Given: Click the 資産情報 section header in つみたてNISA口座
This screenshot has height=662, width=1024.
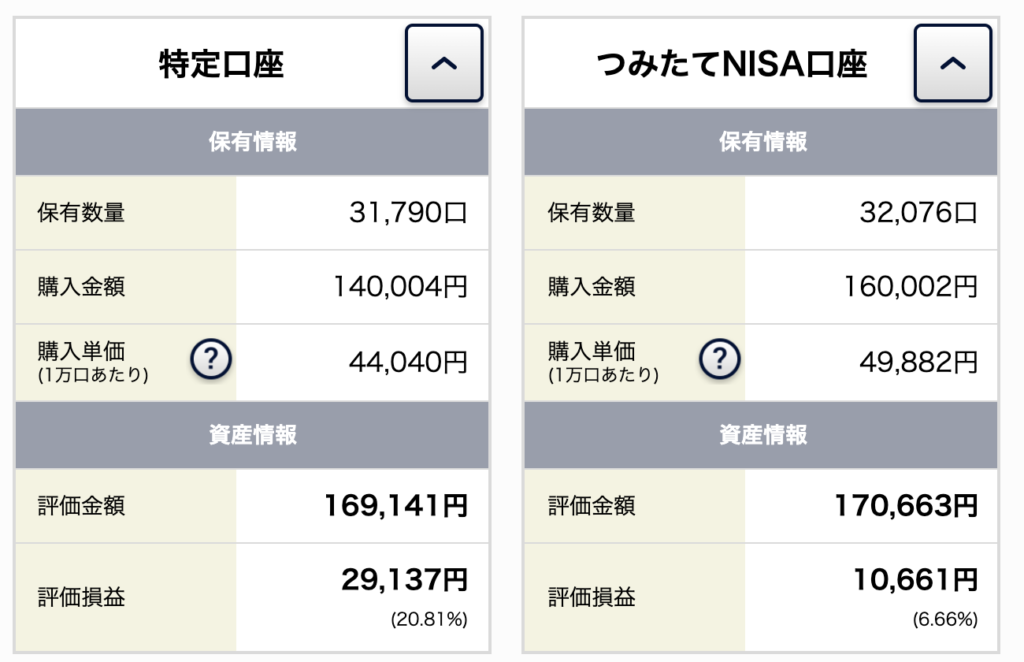Looking at the screenshot, I should coord(761,435).
